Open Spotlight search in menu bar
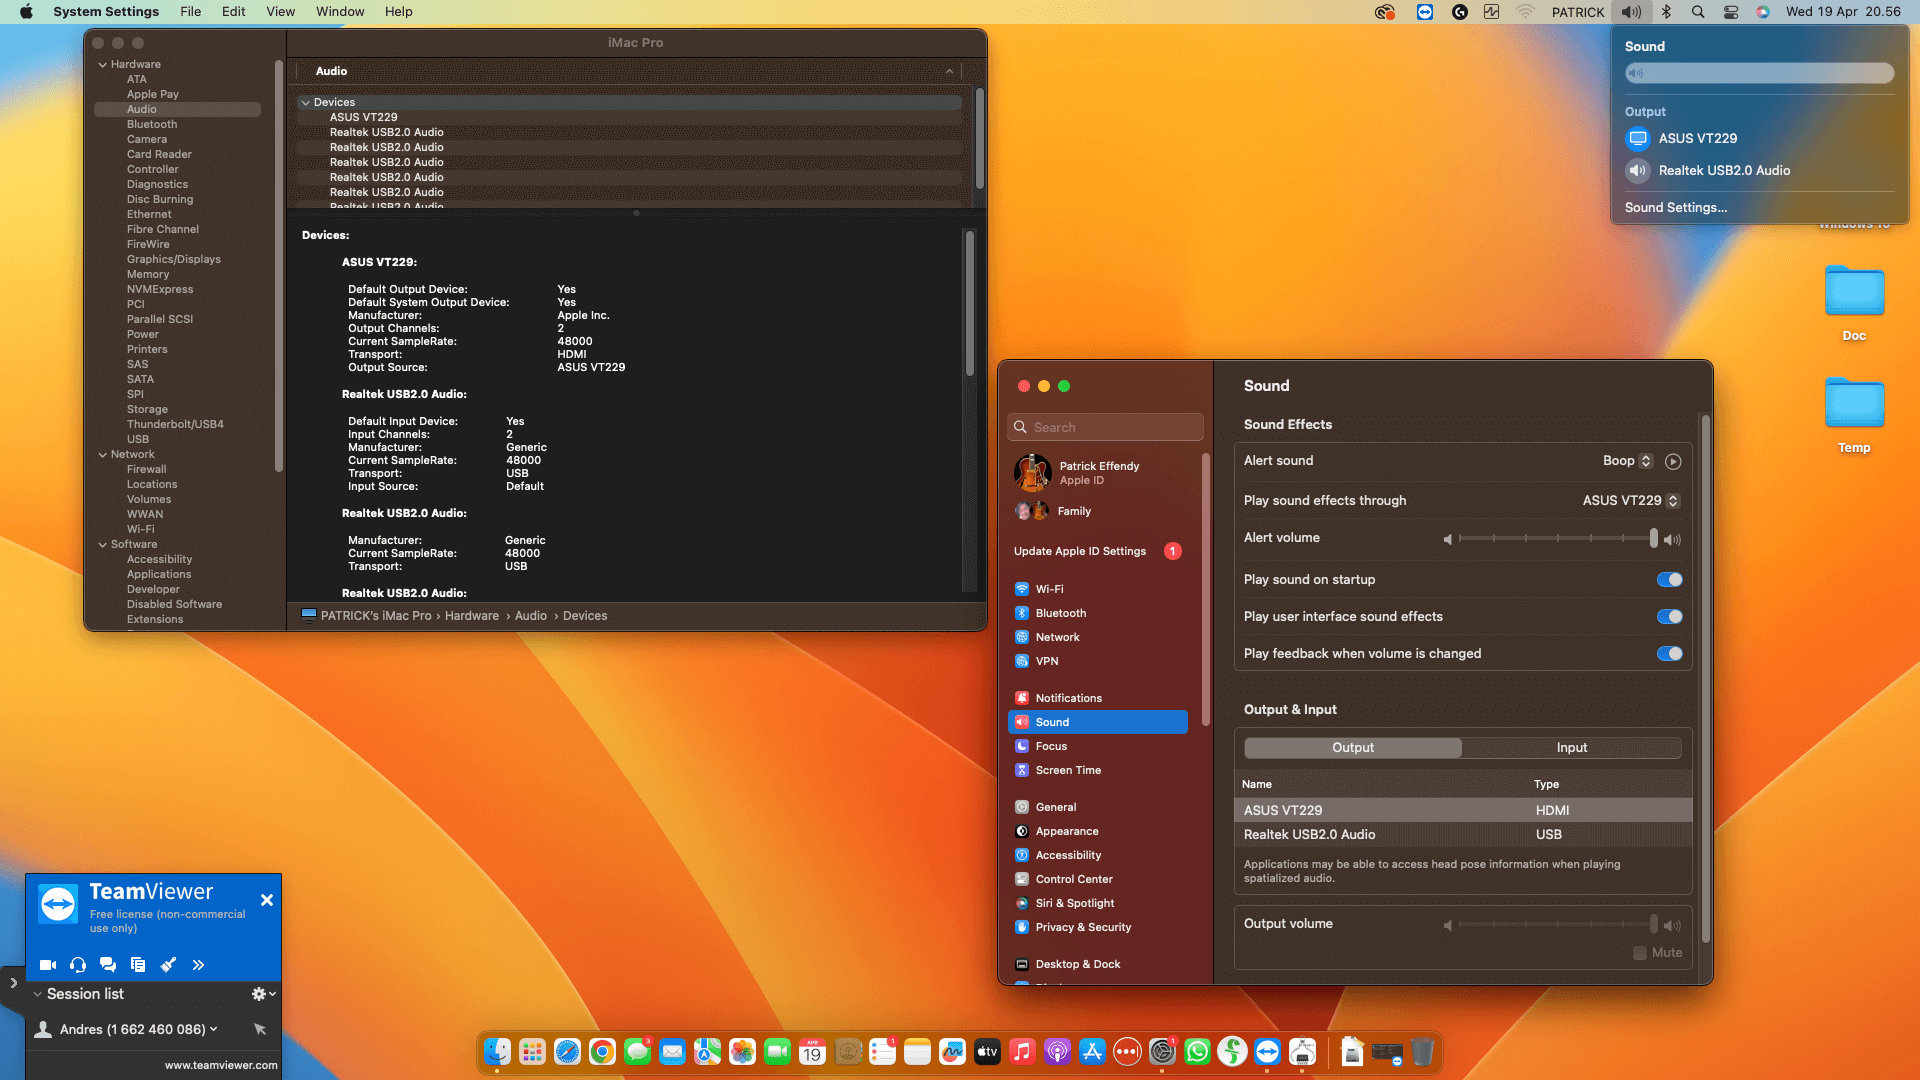This screenshot has width=1920, height=1080. pyautogui.click(x=1698, y=12)
